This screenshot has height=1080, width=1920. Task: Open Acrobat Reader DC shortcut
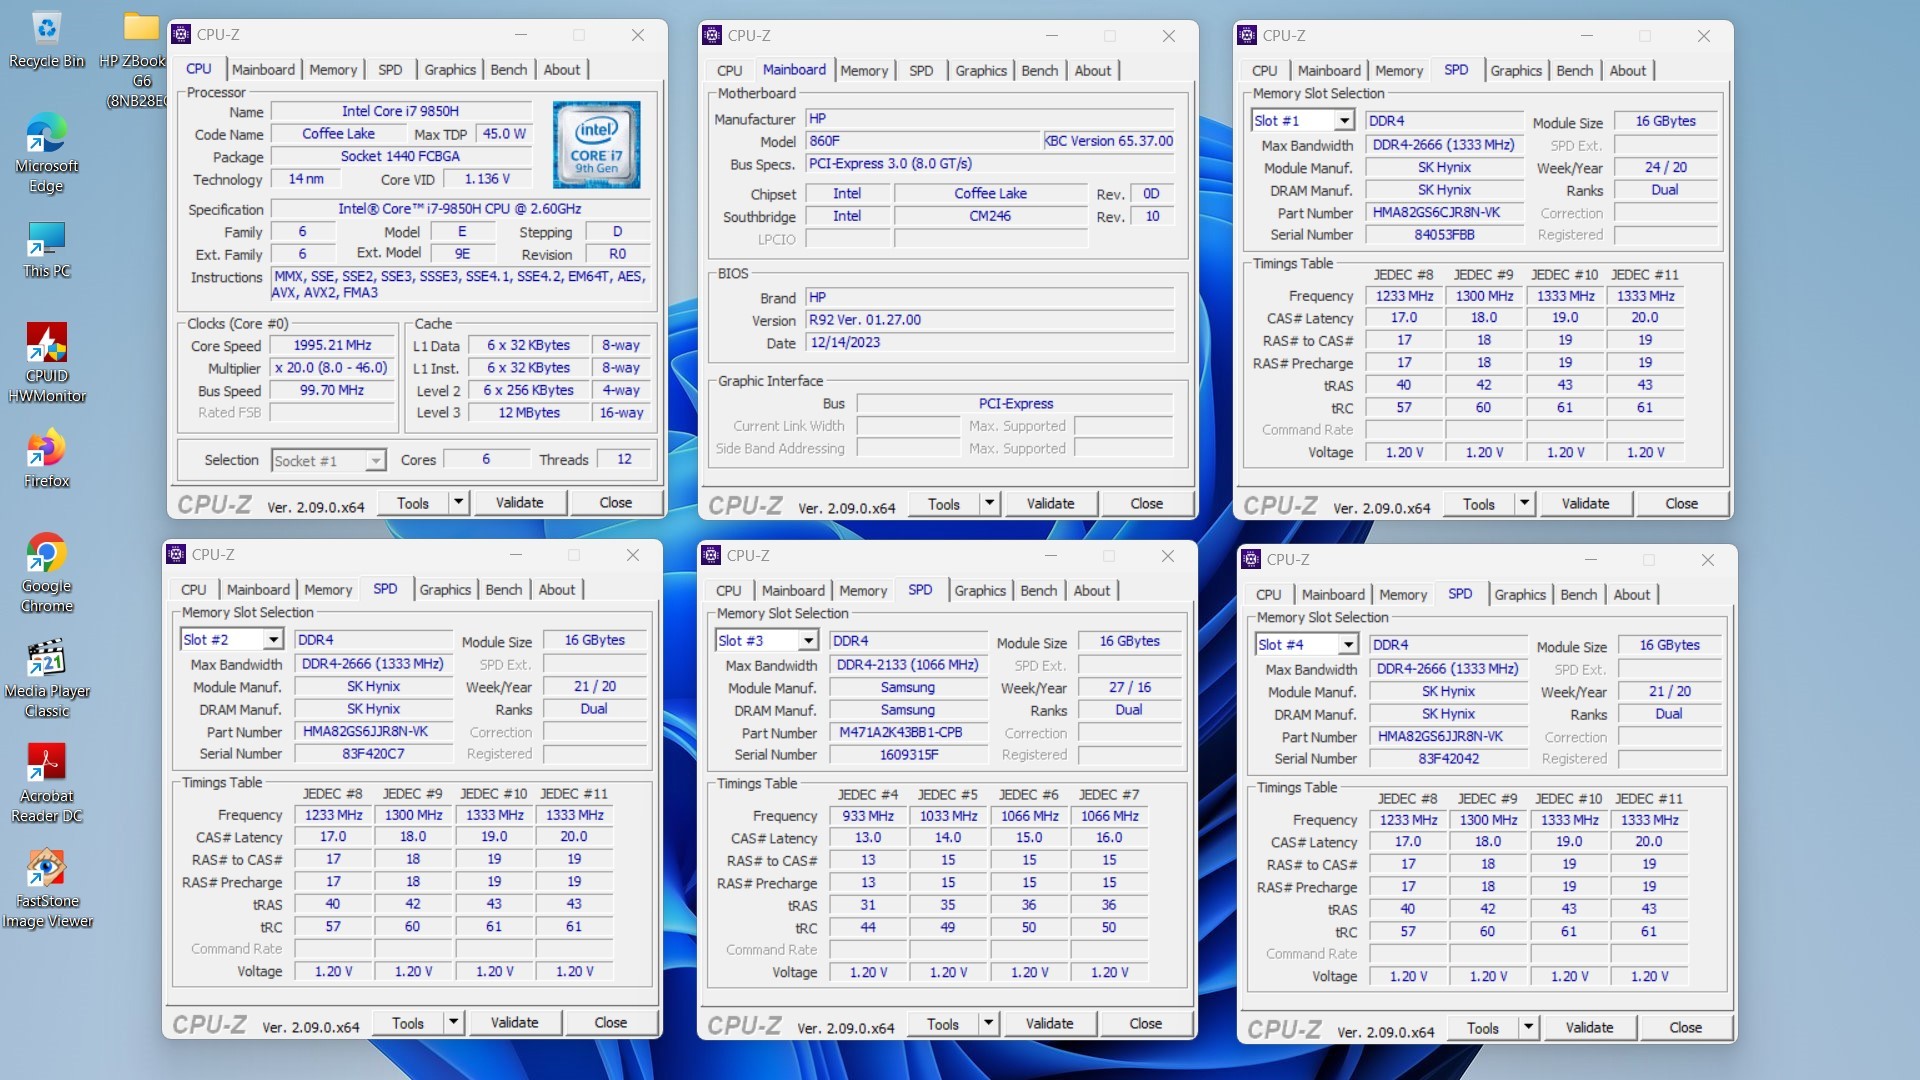click(46, 783)
